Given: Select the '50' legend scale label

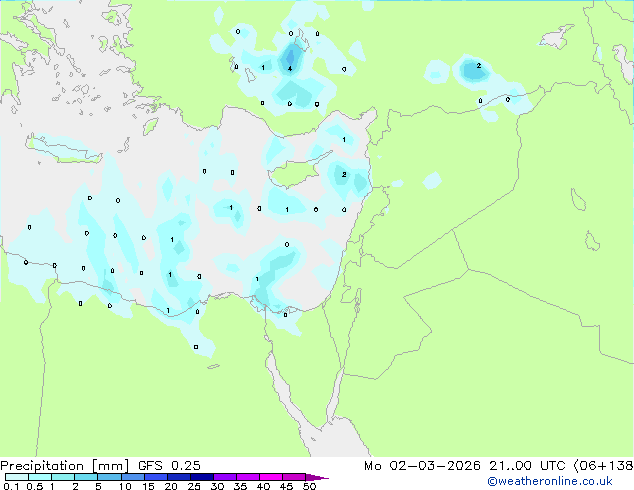Looking at the screenshot, I should click(x=309, y=486).
